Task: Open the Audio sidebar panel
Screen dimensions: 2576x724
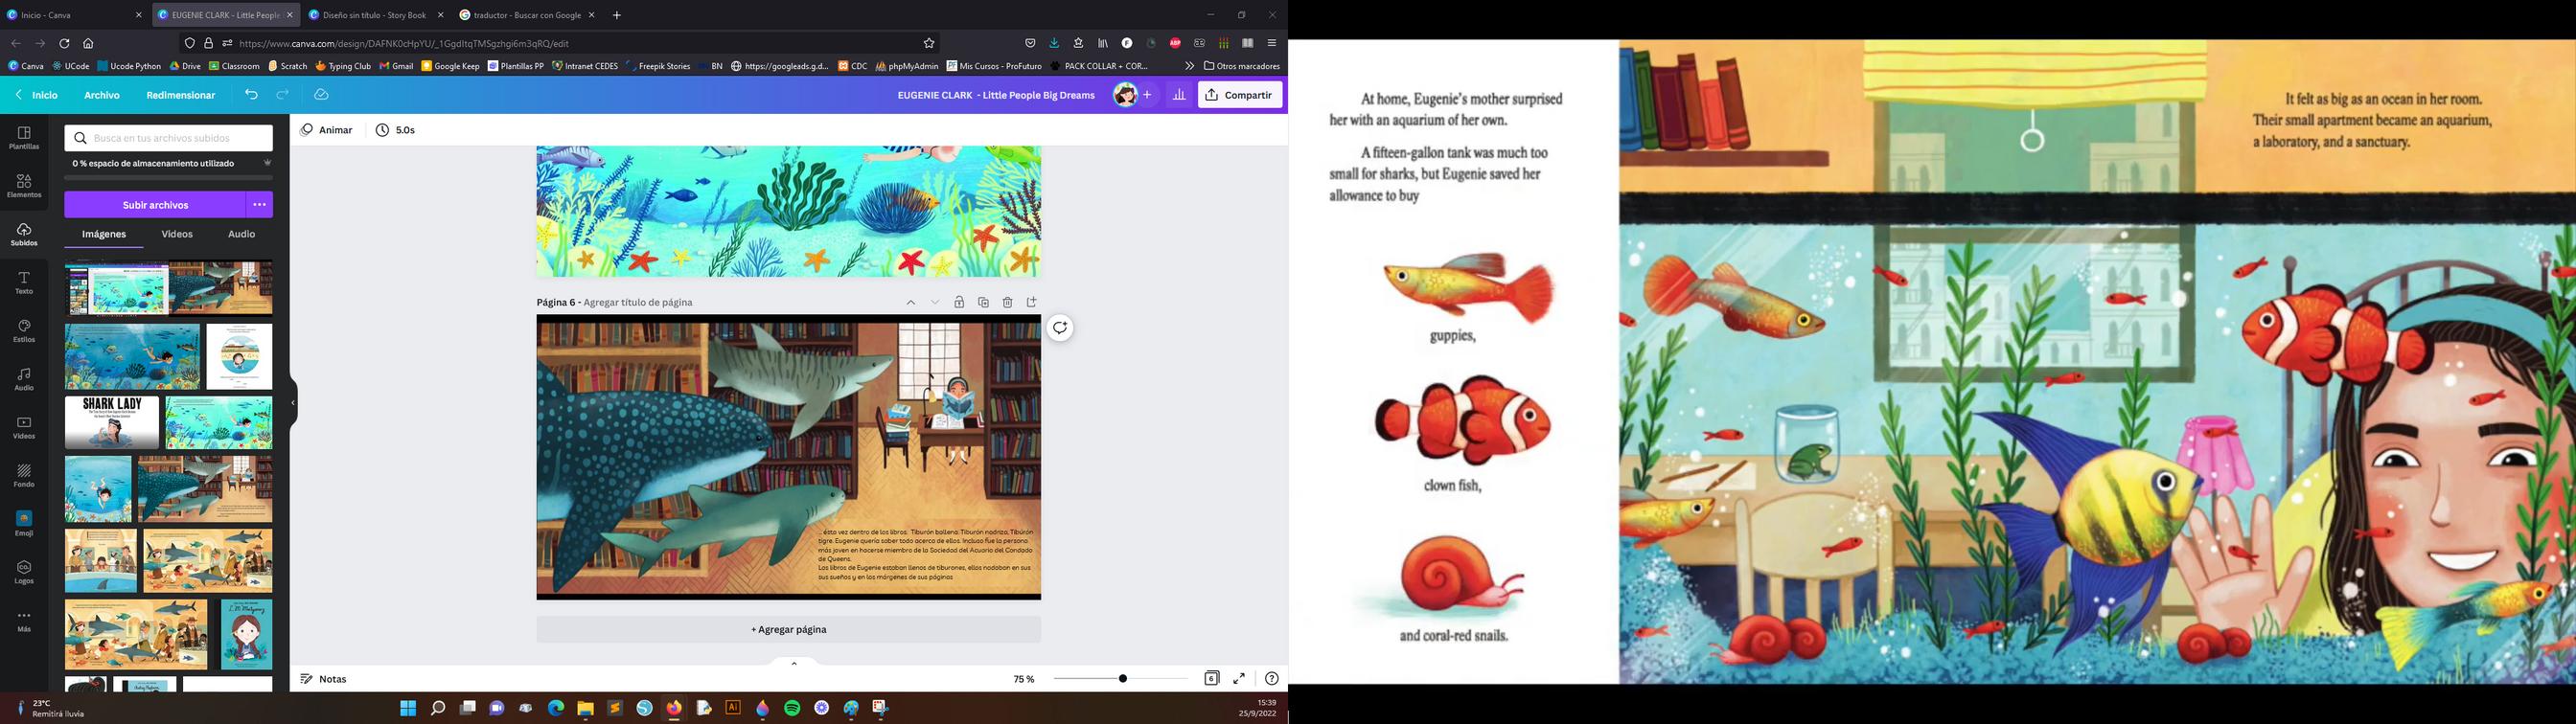Action: [x=24, y=379]
